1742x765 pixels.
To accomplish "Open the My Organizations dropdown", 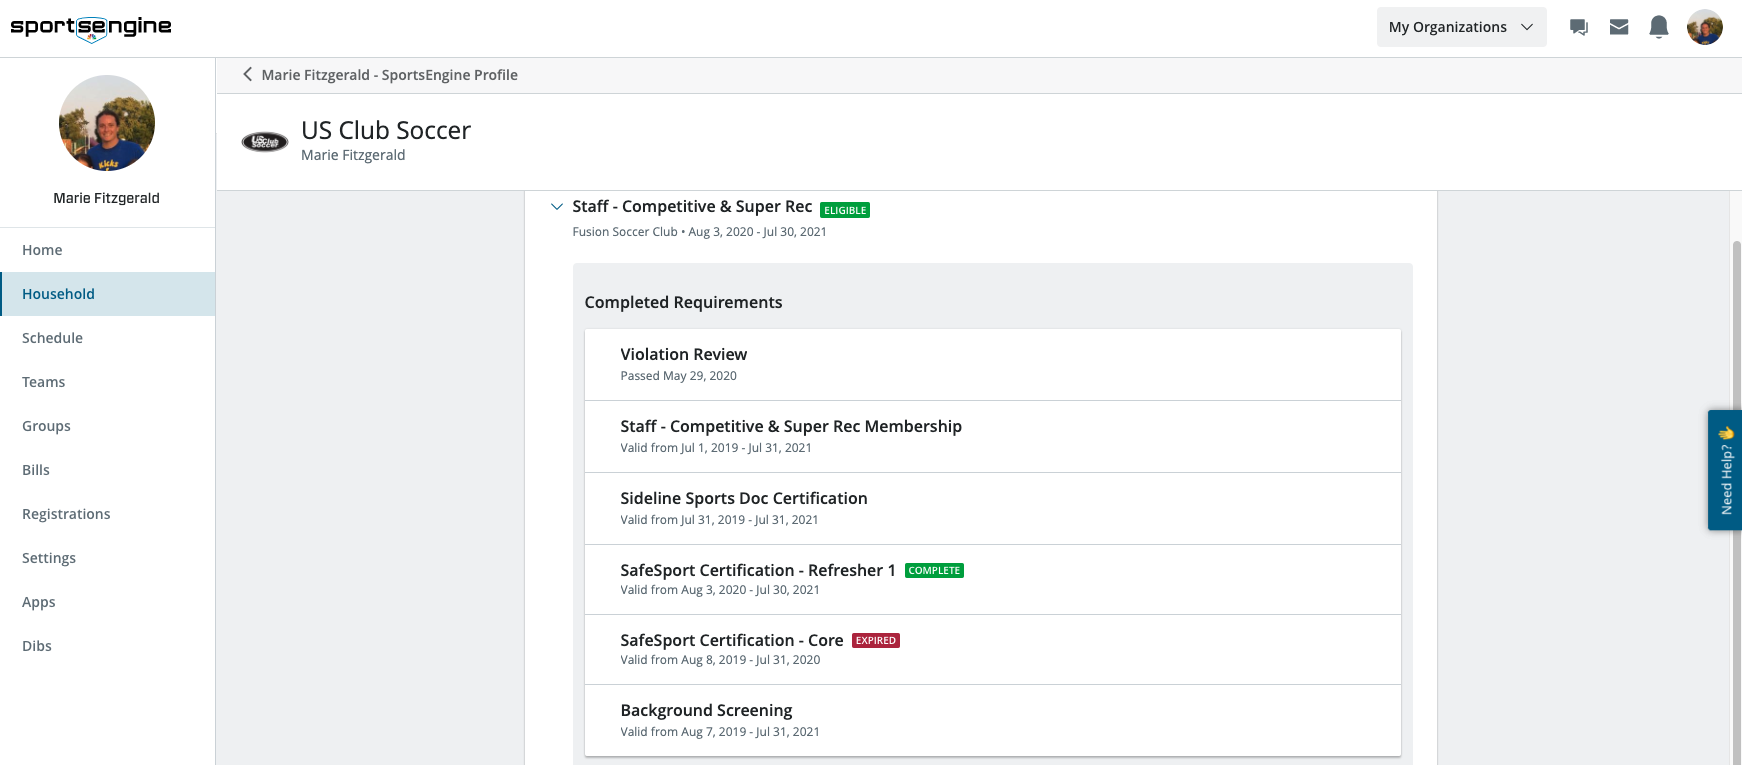I will [1460, 27].
